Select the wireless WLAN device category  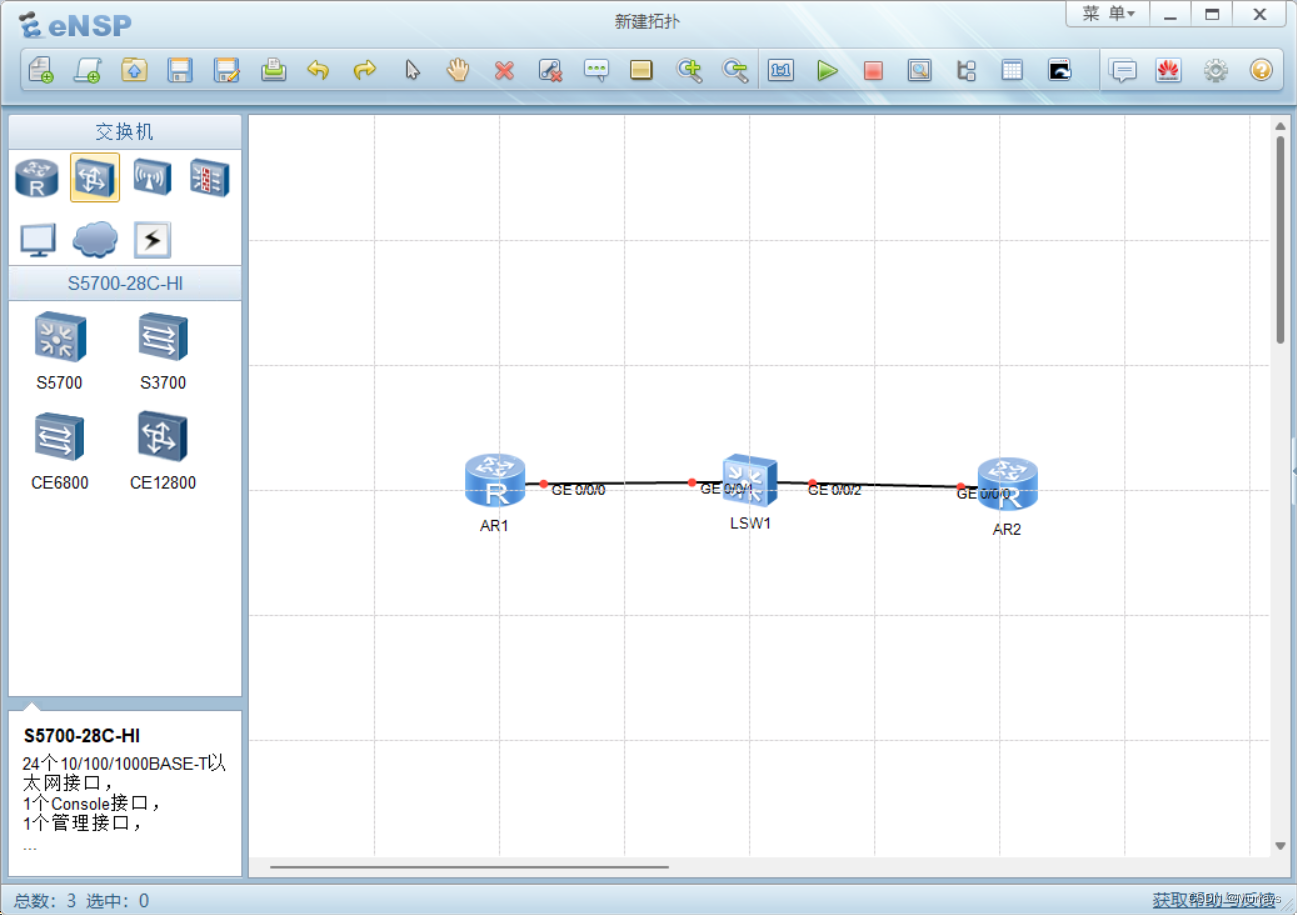pos(152,178)
